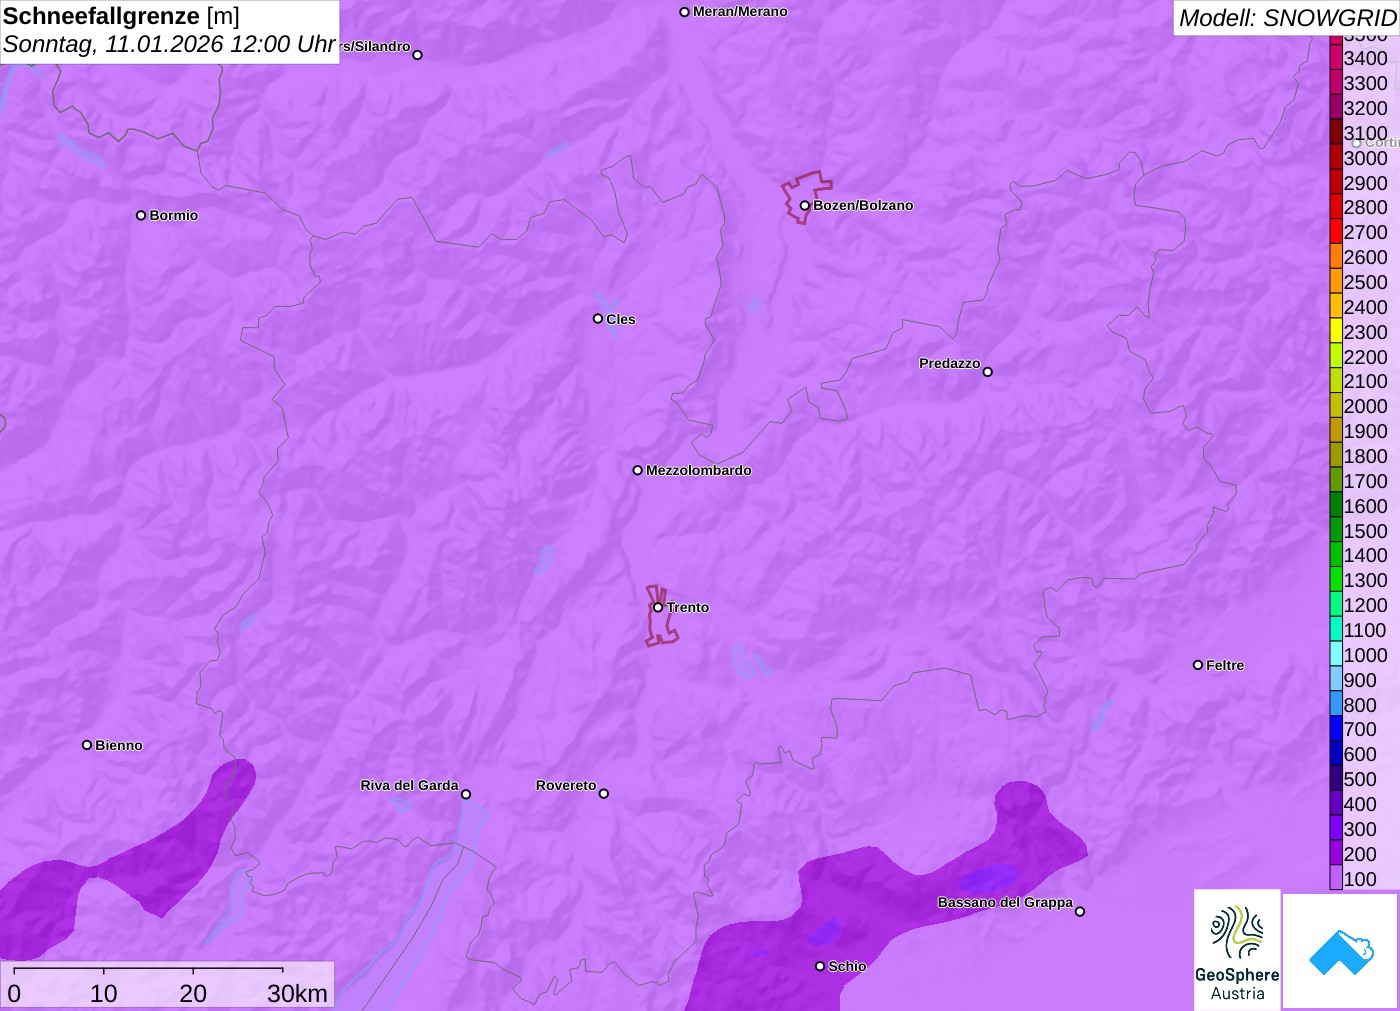Click the Mezzolombardo location marker

(x=638, y=470)
